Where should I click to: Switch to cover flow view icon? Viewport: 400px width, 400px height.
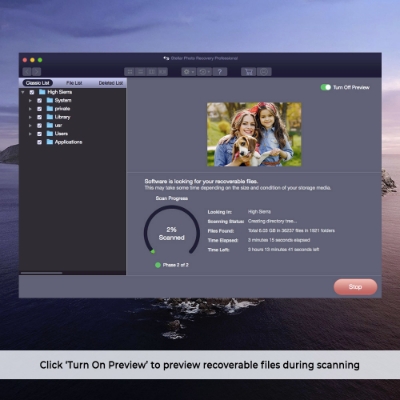(x=162, y=72)
